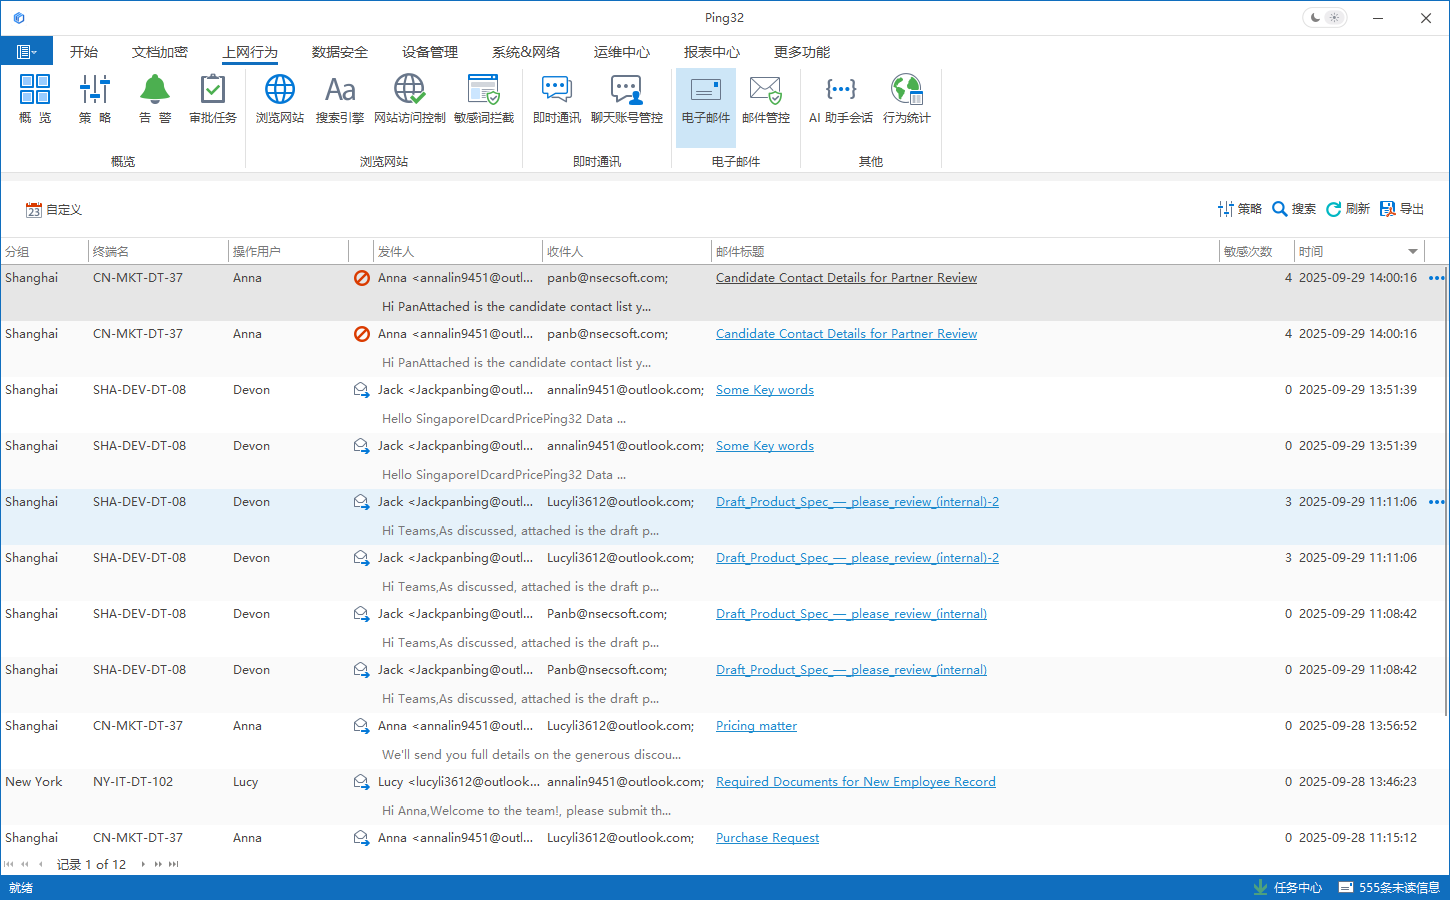Expand the 时间 column sort dropdown
Image resolution: width=1450 pixels, height=900 pixels.
tap(1413, 252)
